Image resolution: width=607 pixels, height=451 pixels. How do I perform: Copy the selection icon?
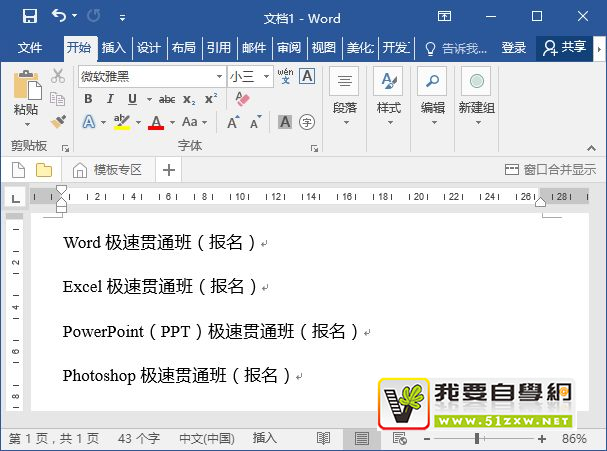pos(58,99)
